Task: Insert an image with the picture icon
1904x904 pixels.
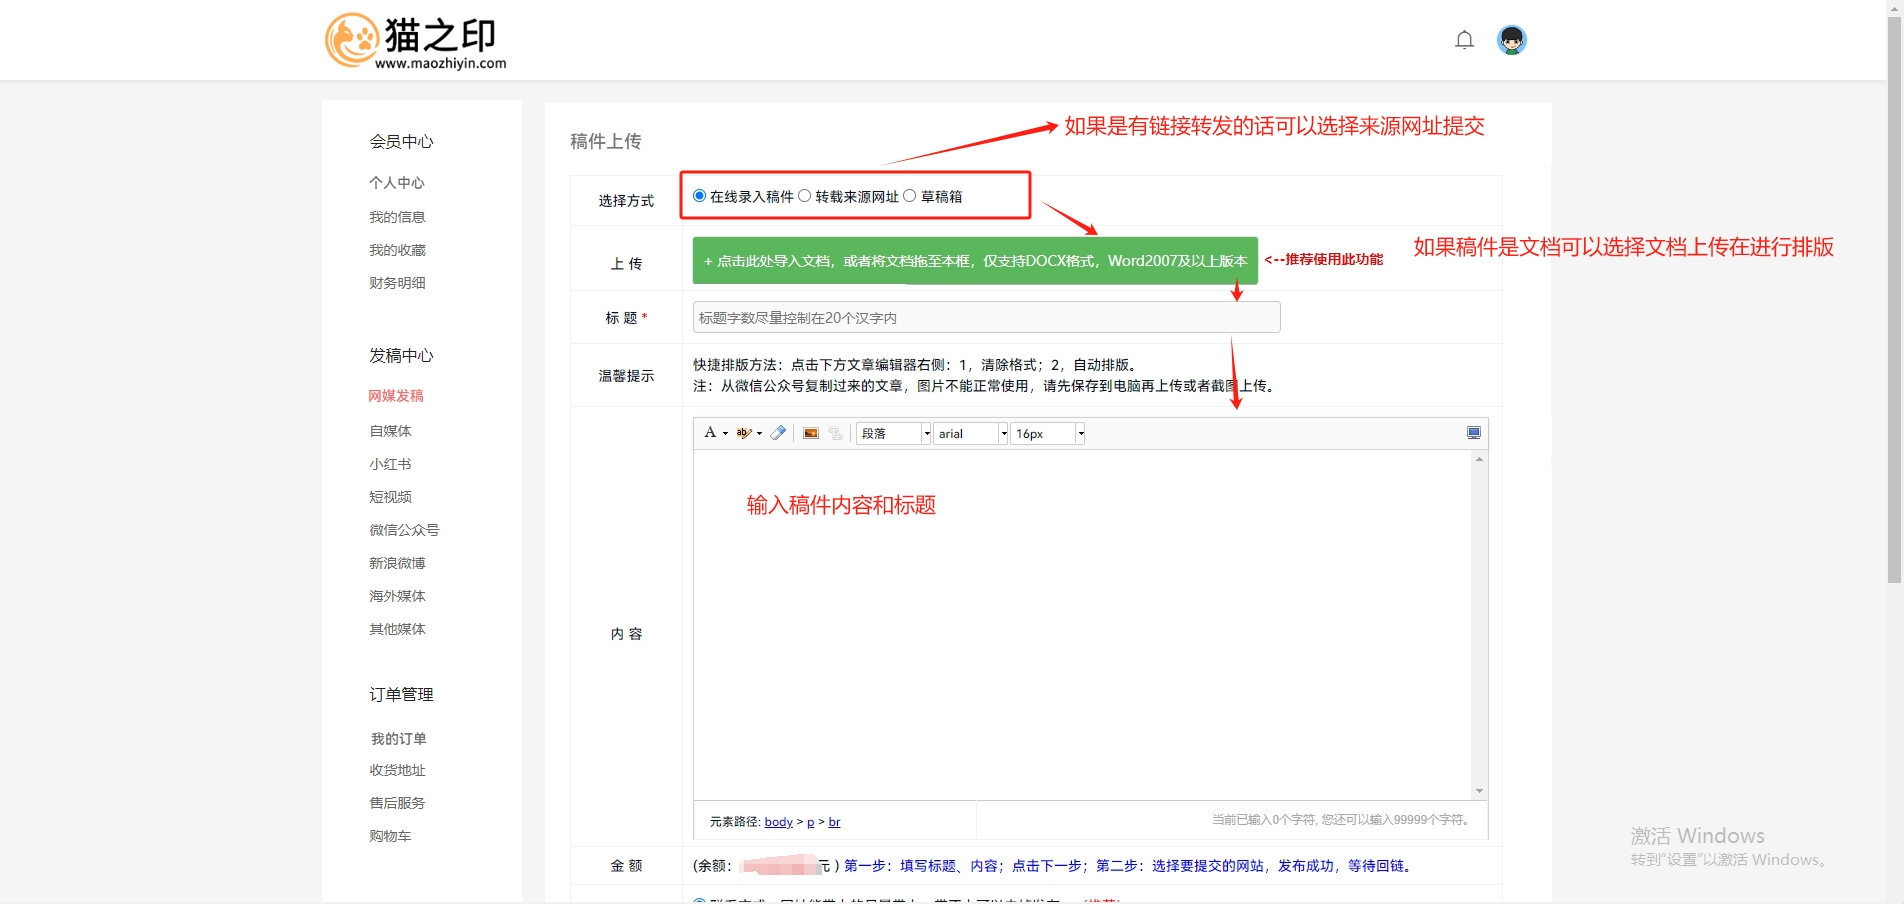Action: pyautogui.click(x=811, y=433)
